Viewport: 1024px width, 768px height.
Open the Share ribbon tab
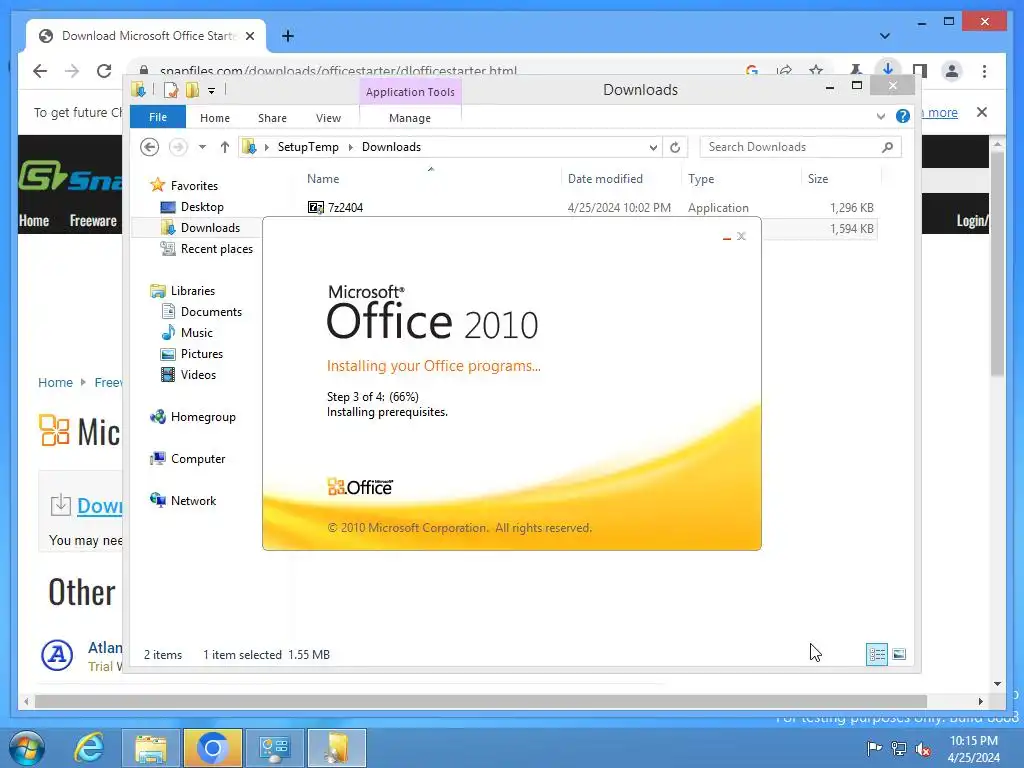272,118
